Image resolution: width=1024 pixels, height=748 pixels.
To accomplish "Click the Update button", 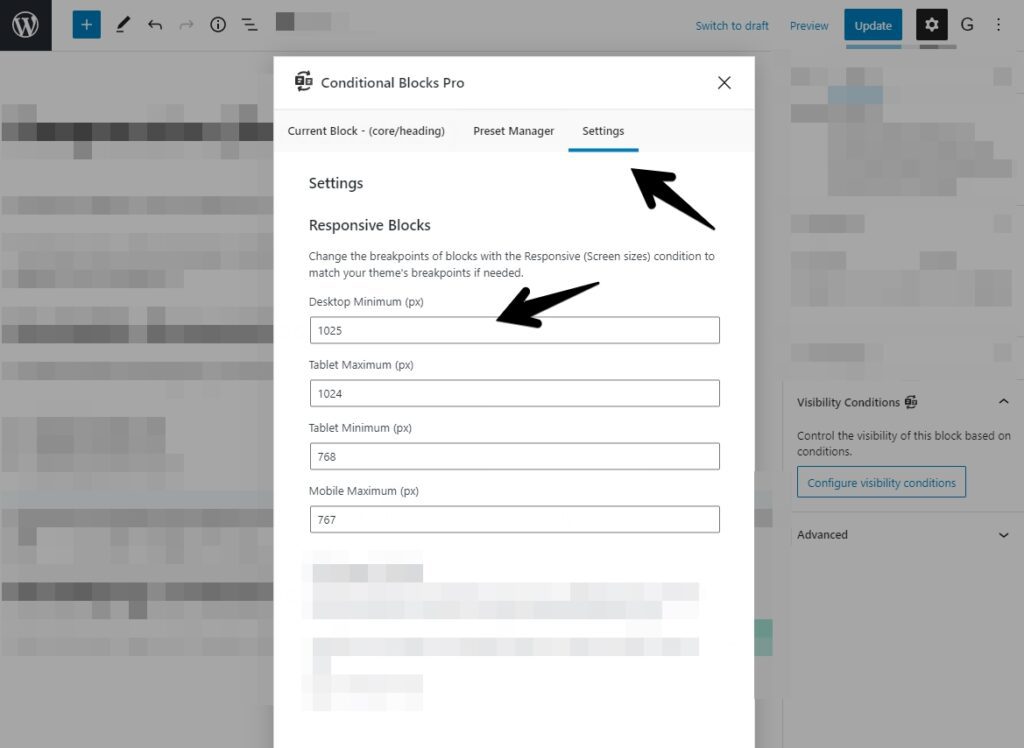I will [873, 25].
